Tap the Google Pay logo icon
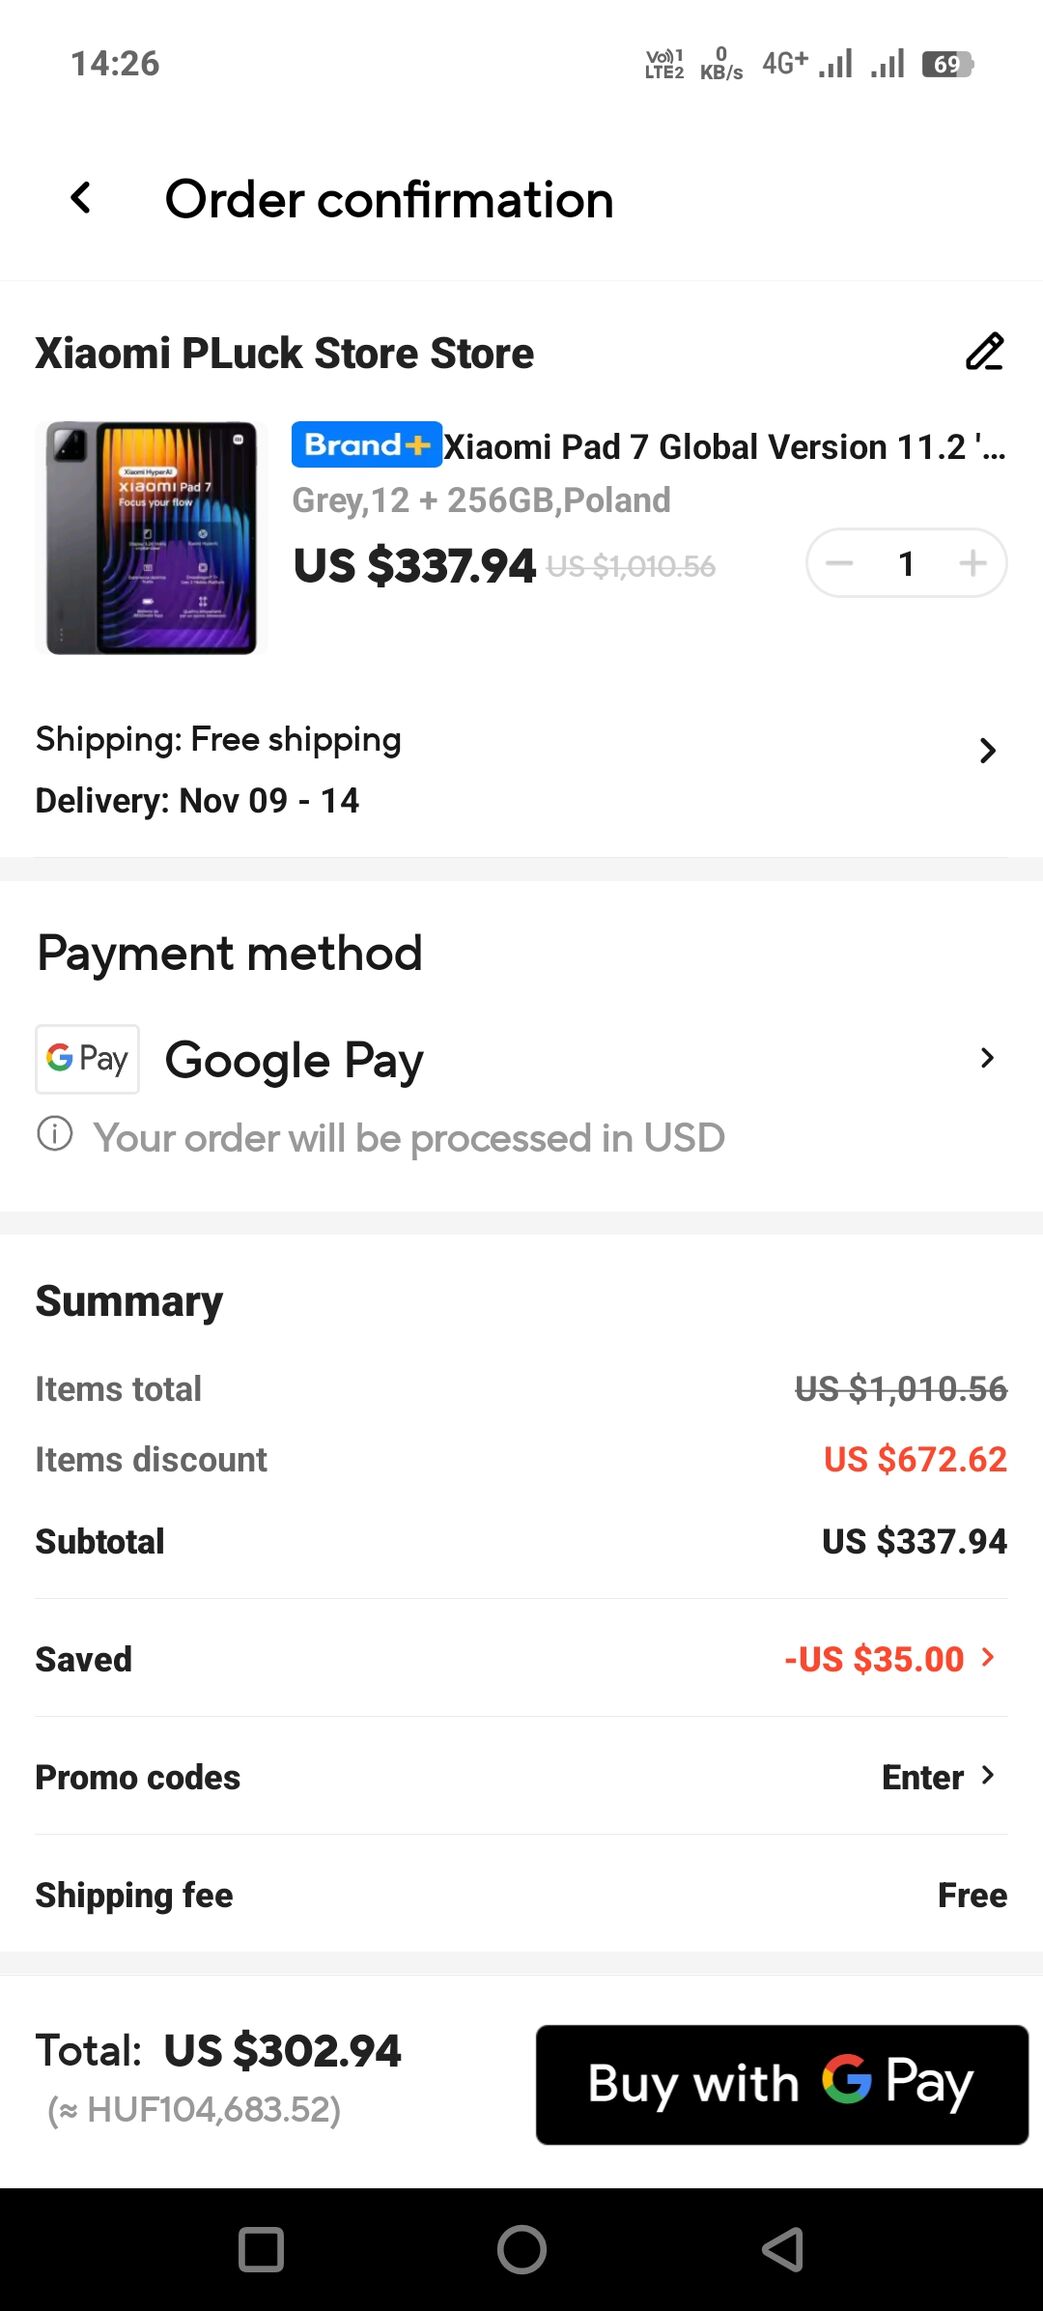The height and width of the screenshot is (2311, 1043). (x=87, y=1059)
